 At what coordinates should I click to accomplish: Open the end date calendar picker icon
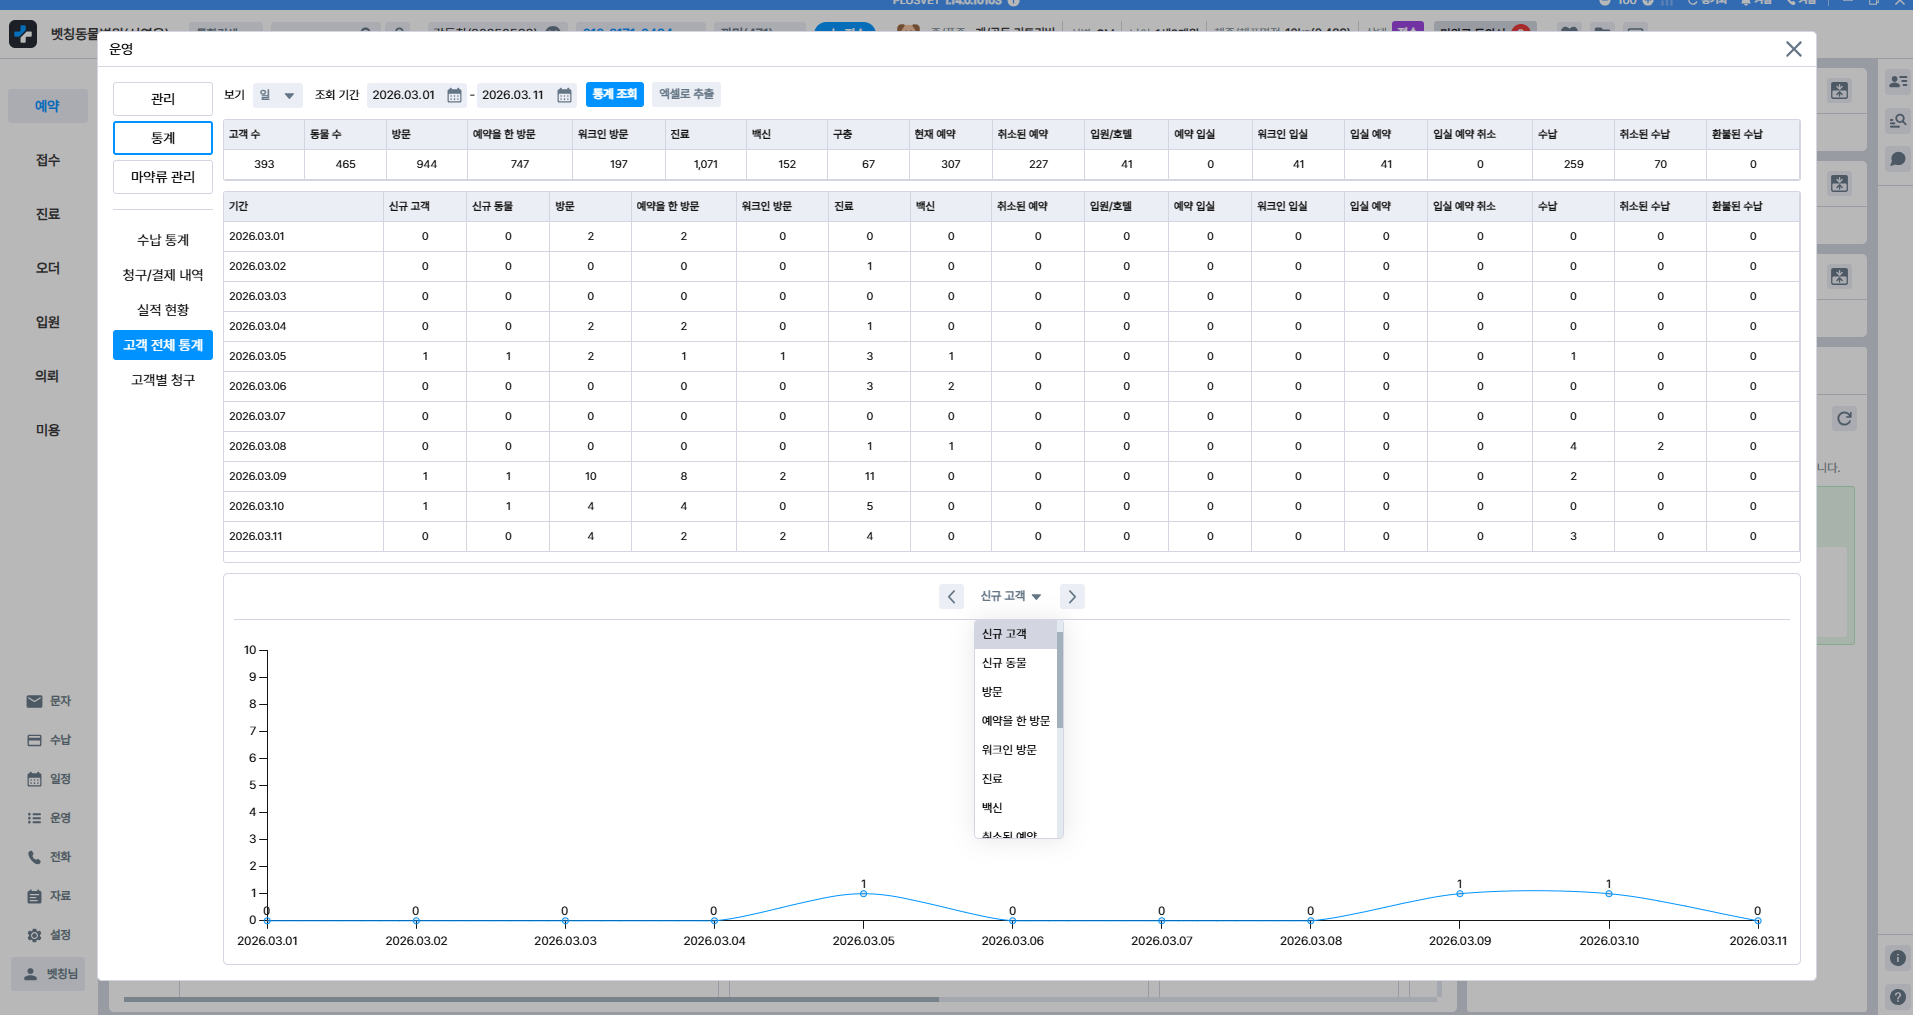(564, 95)
